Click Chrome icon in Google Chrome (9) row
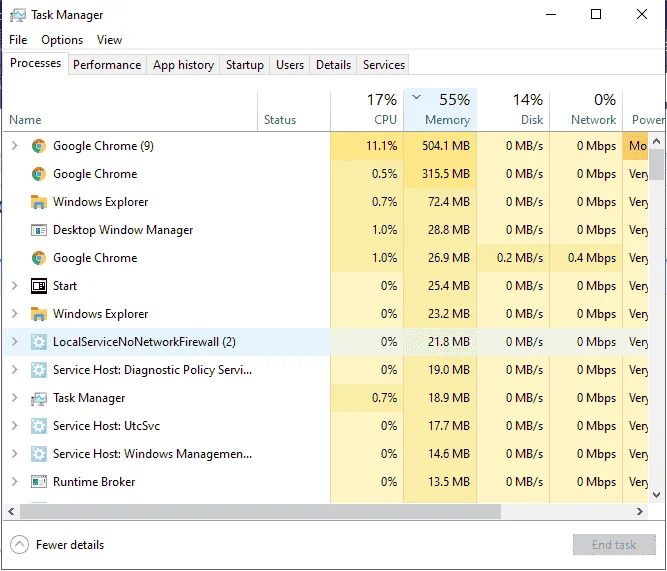 39,146
